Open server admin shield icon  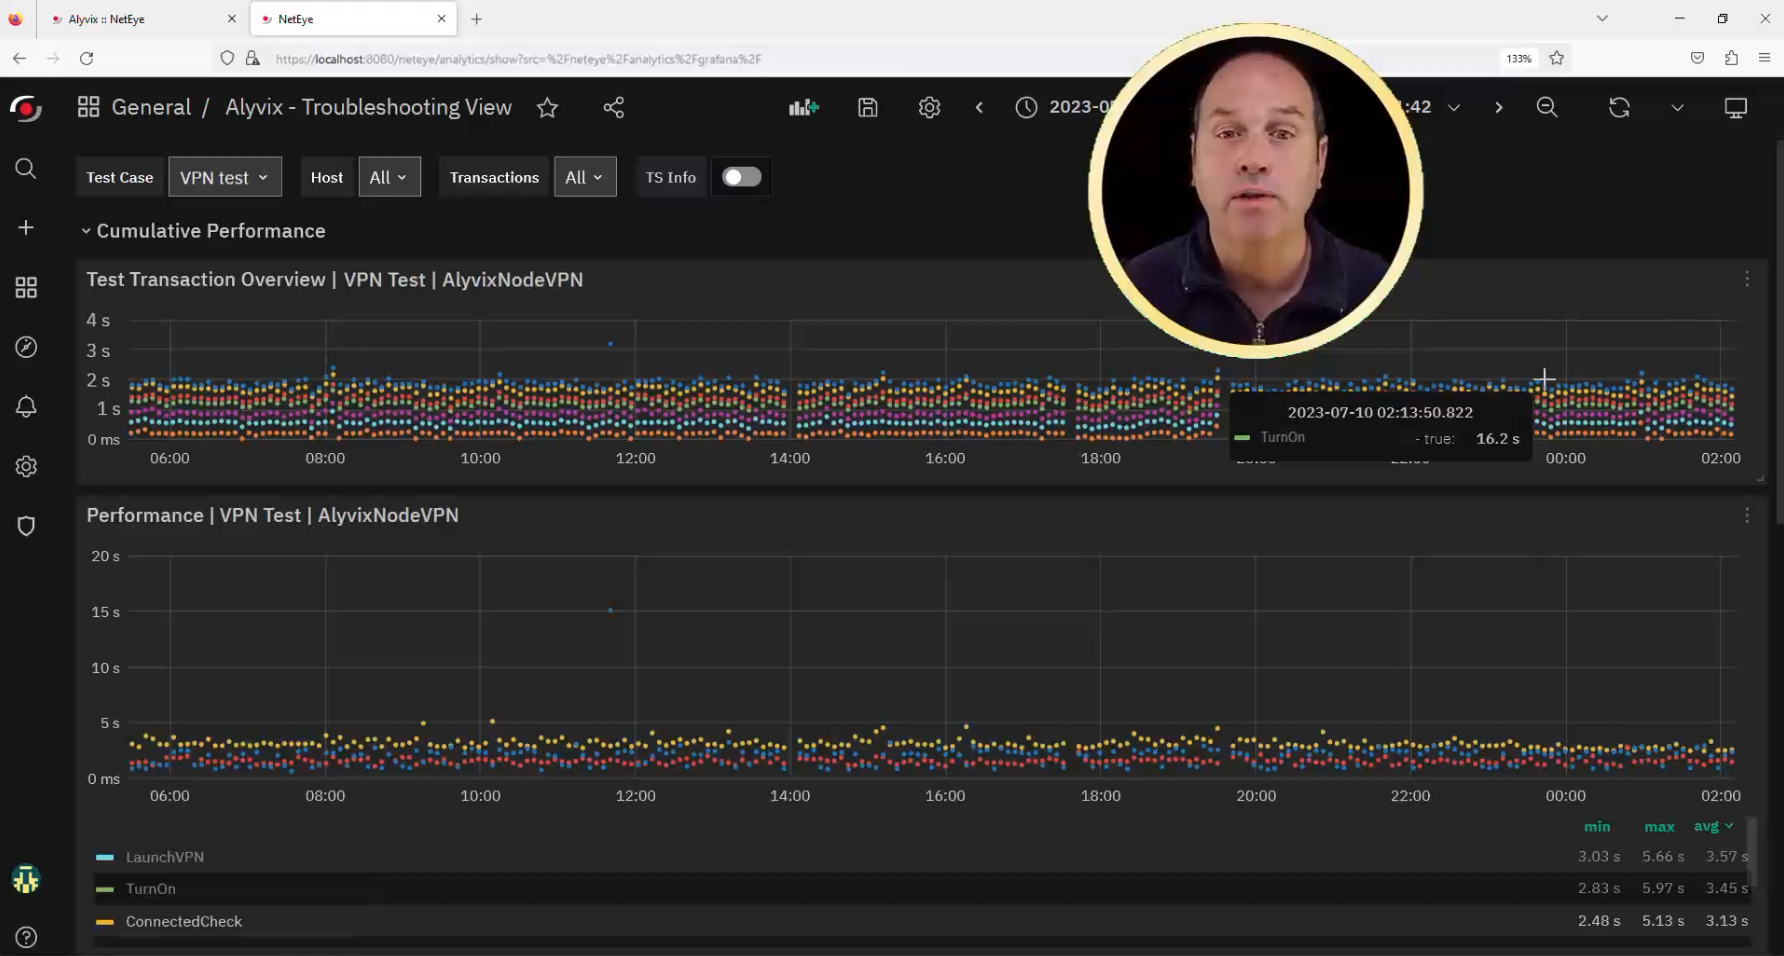pos(26,526)
